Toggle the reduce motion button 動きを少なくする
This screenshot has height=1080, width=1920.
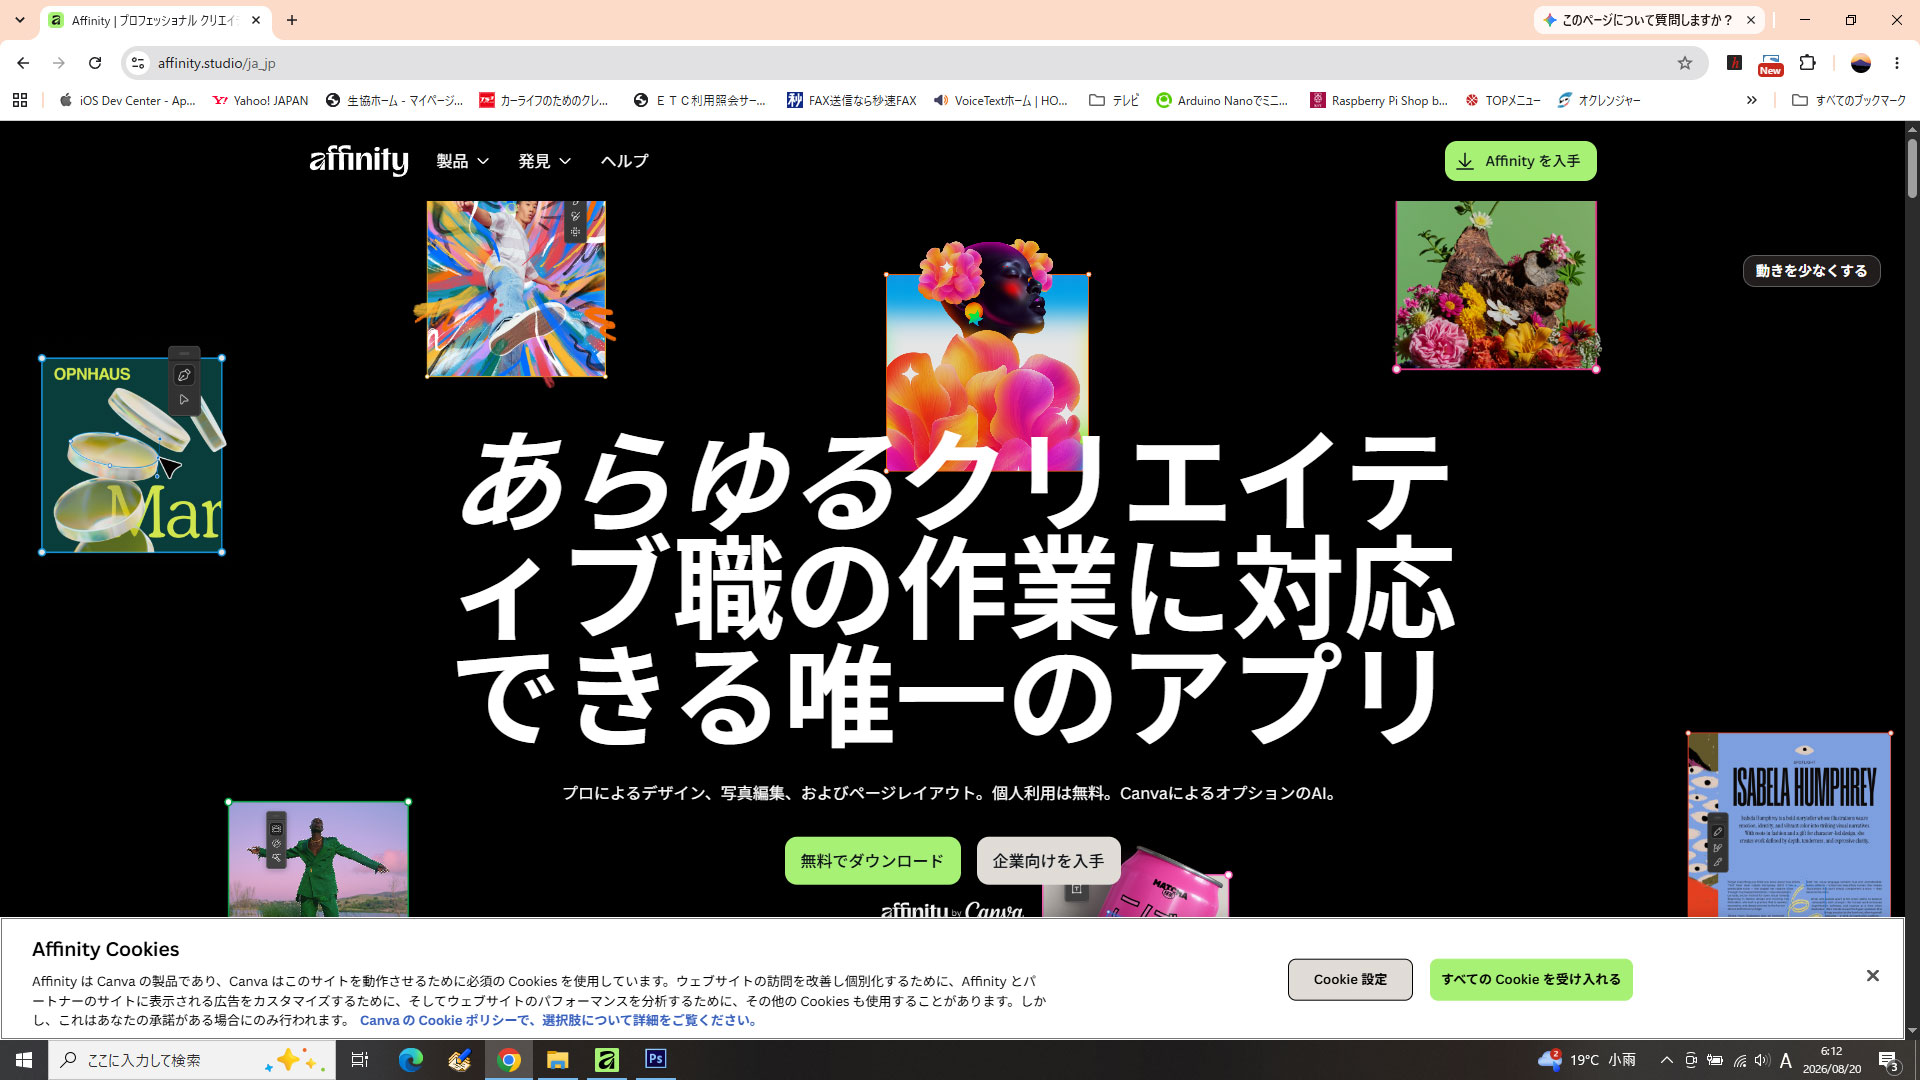pyautogui.click(x=1811, y=271)
